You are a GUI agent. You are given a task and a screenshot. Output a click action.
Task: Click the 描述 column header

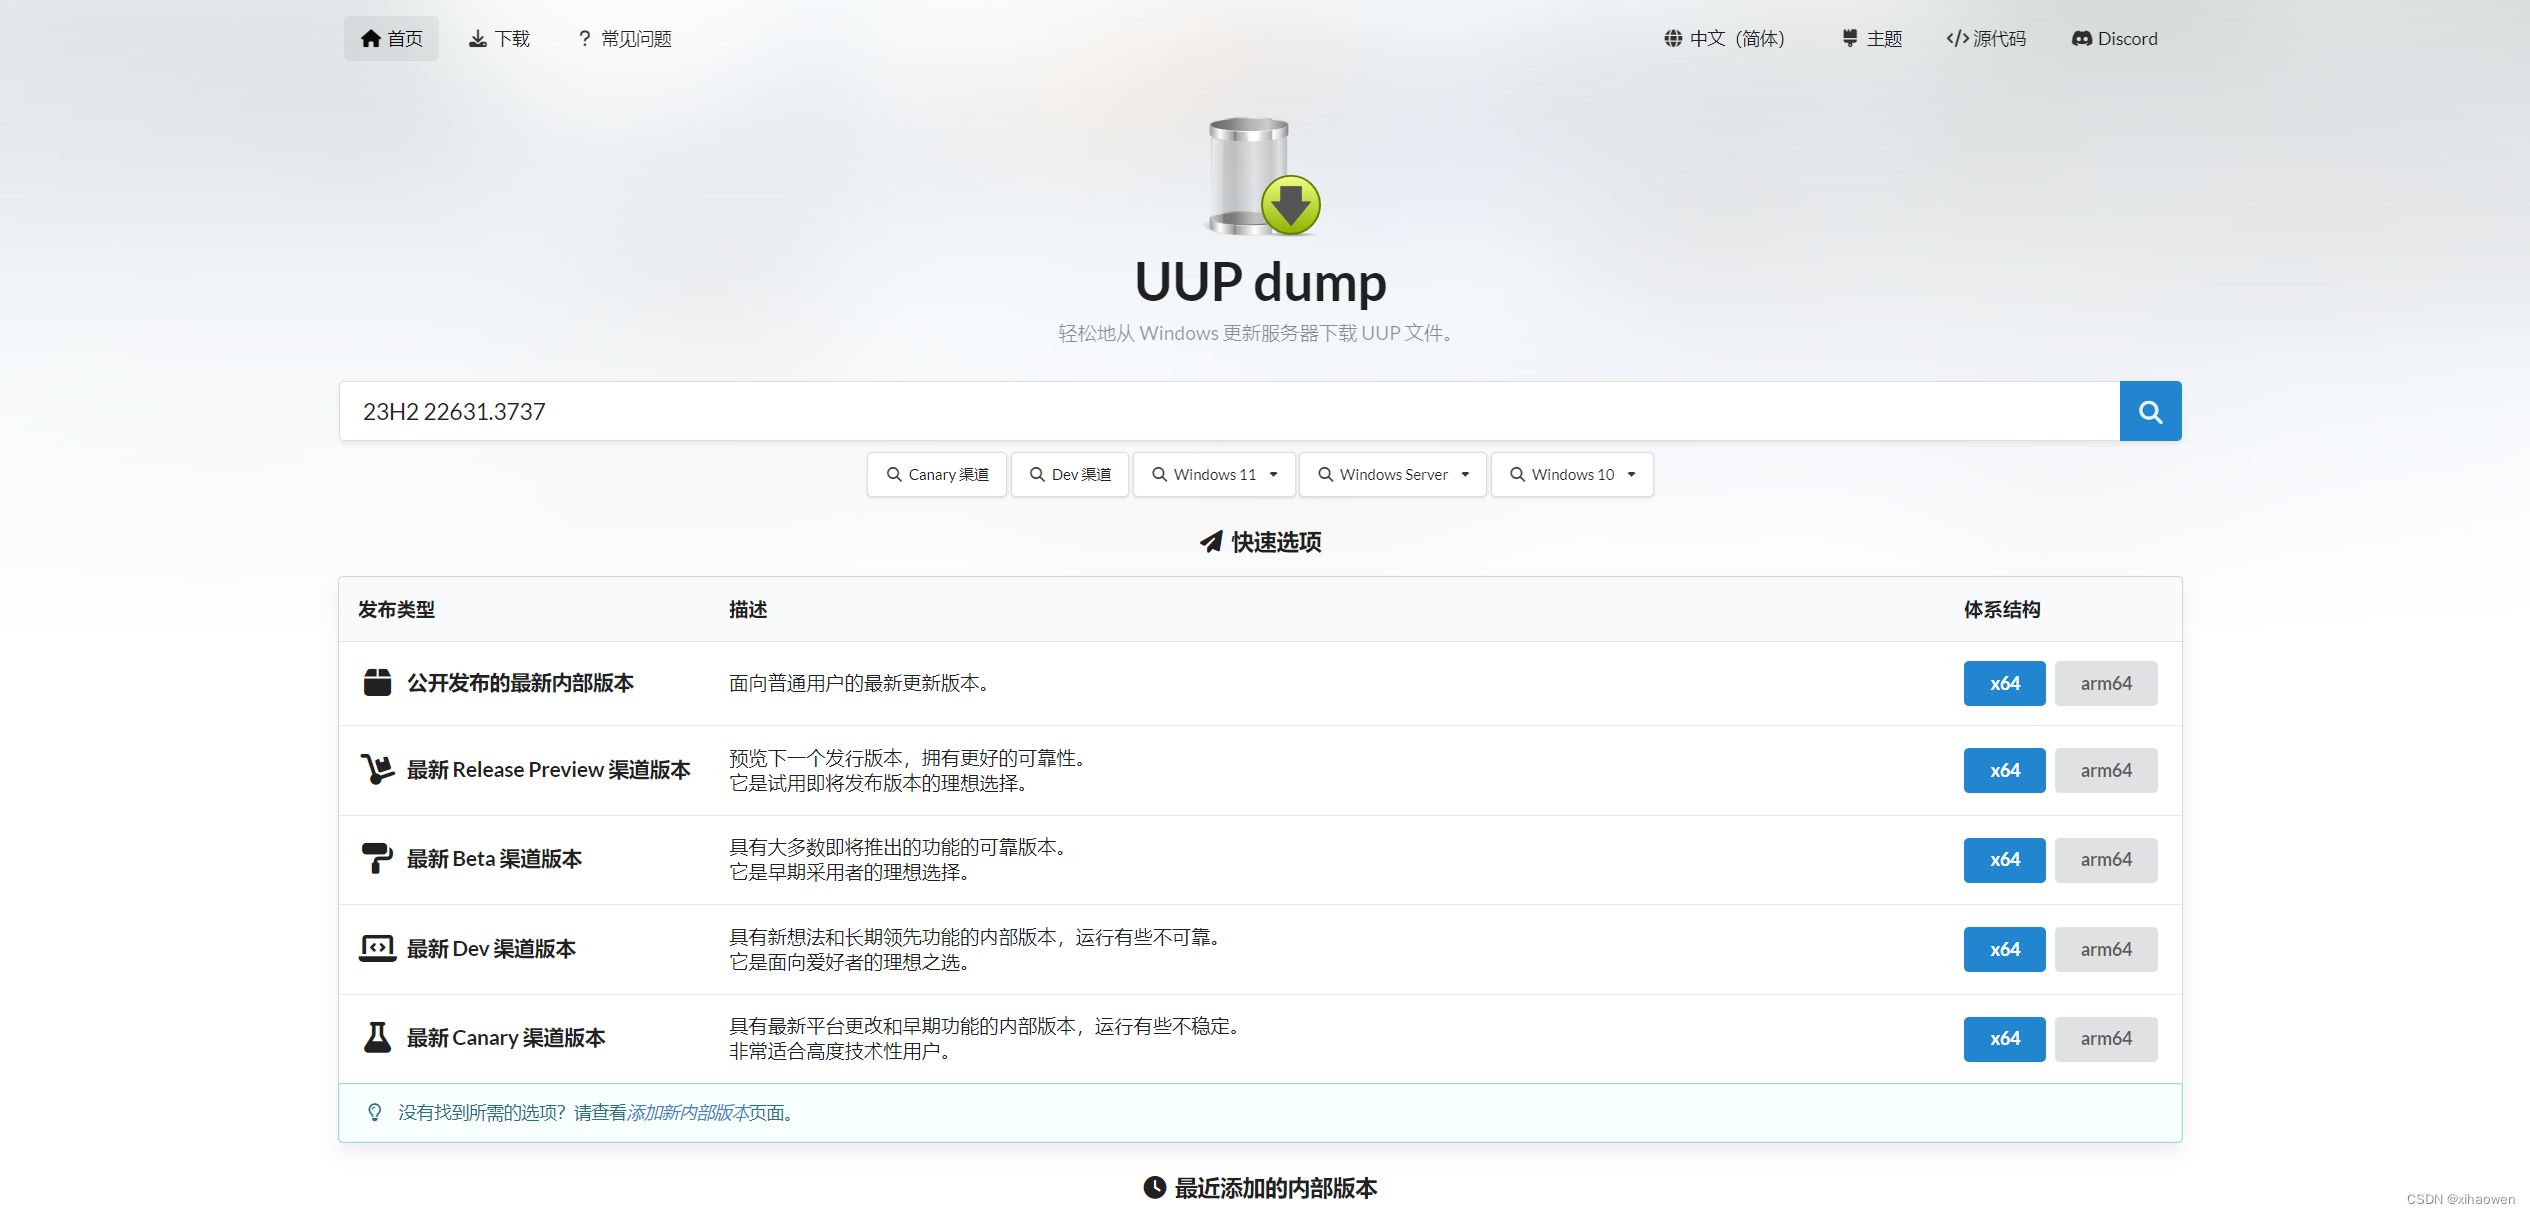[x=748, y=609]
